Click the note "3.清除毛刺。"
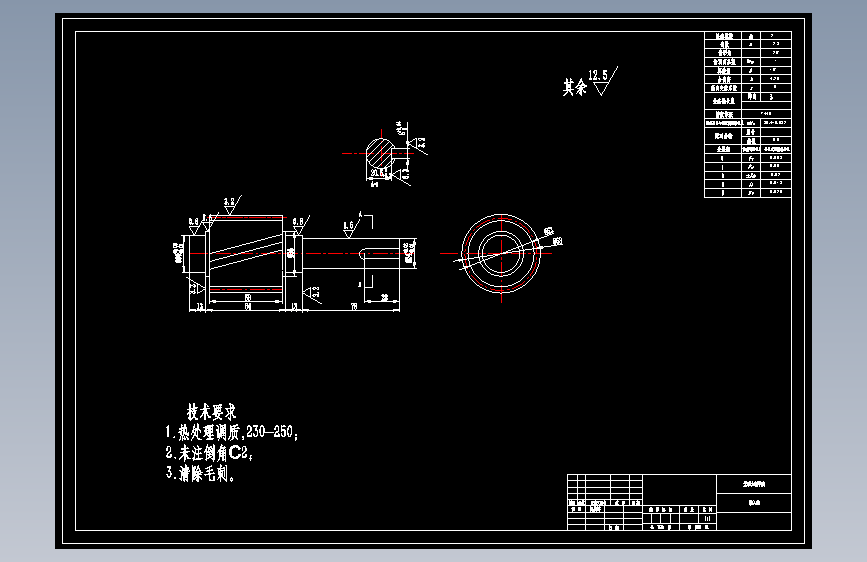The width and height of the screenshot is (867, 562). tap(200, 473)
